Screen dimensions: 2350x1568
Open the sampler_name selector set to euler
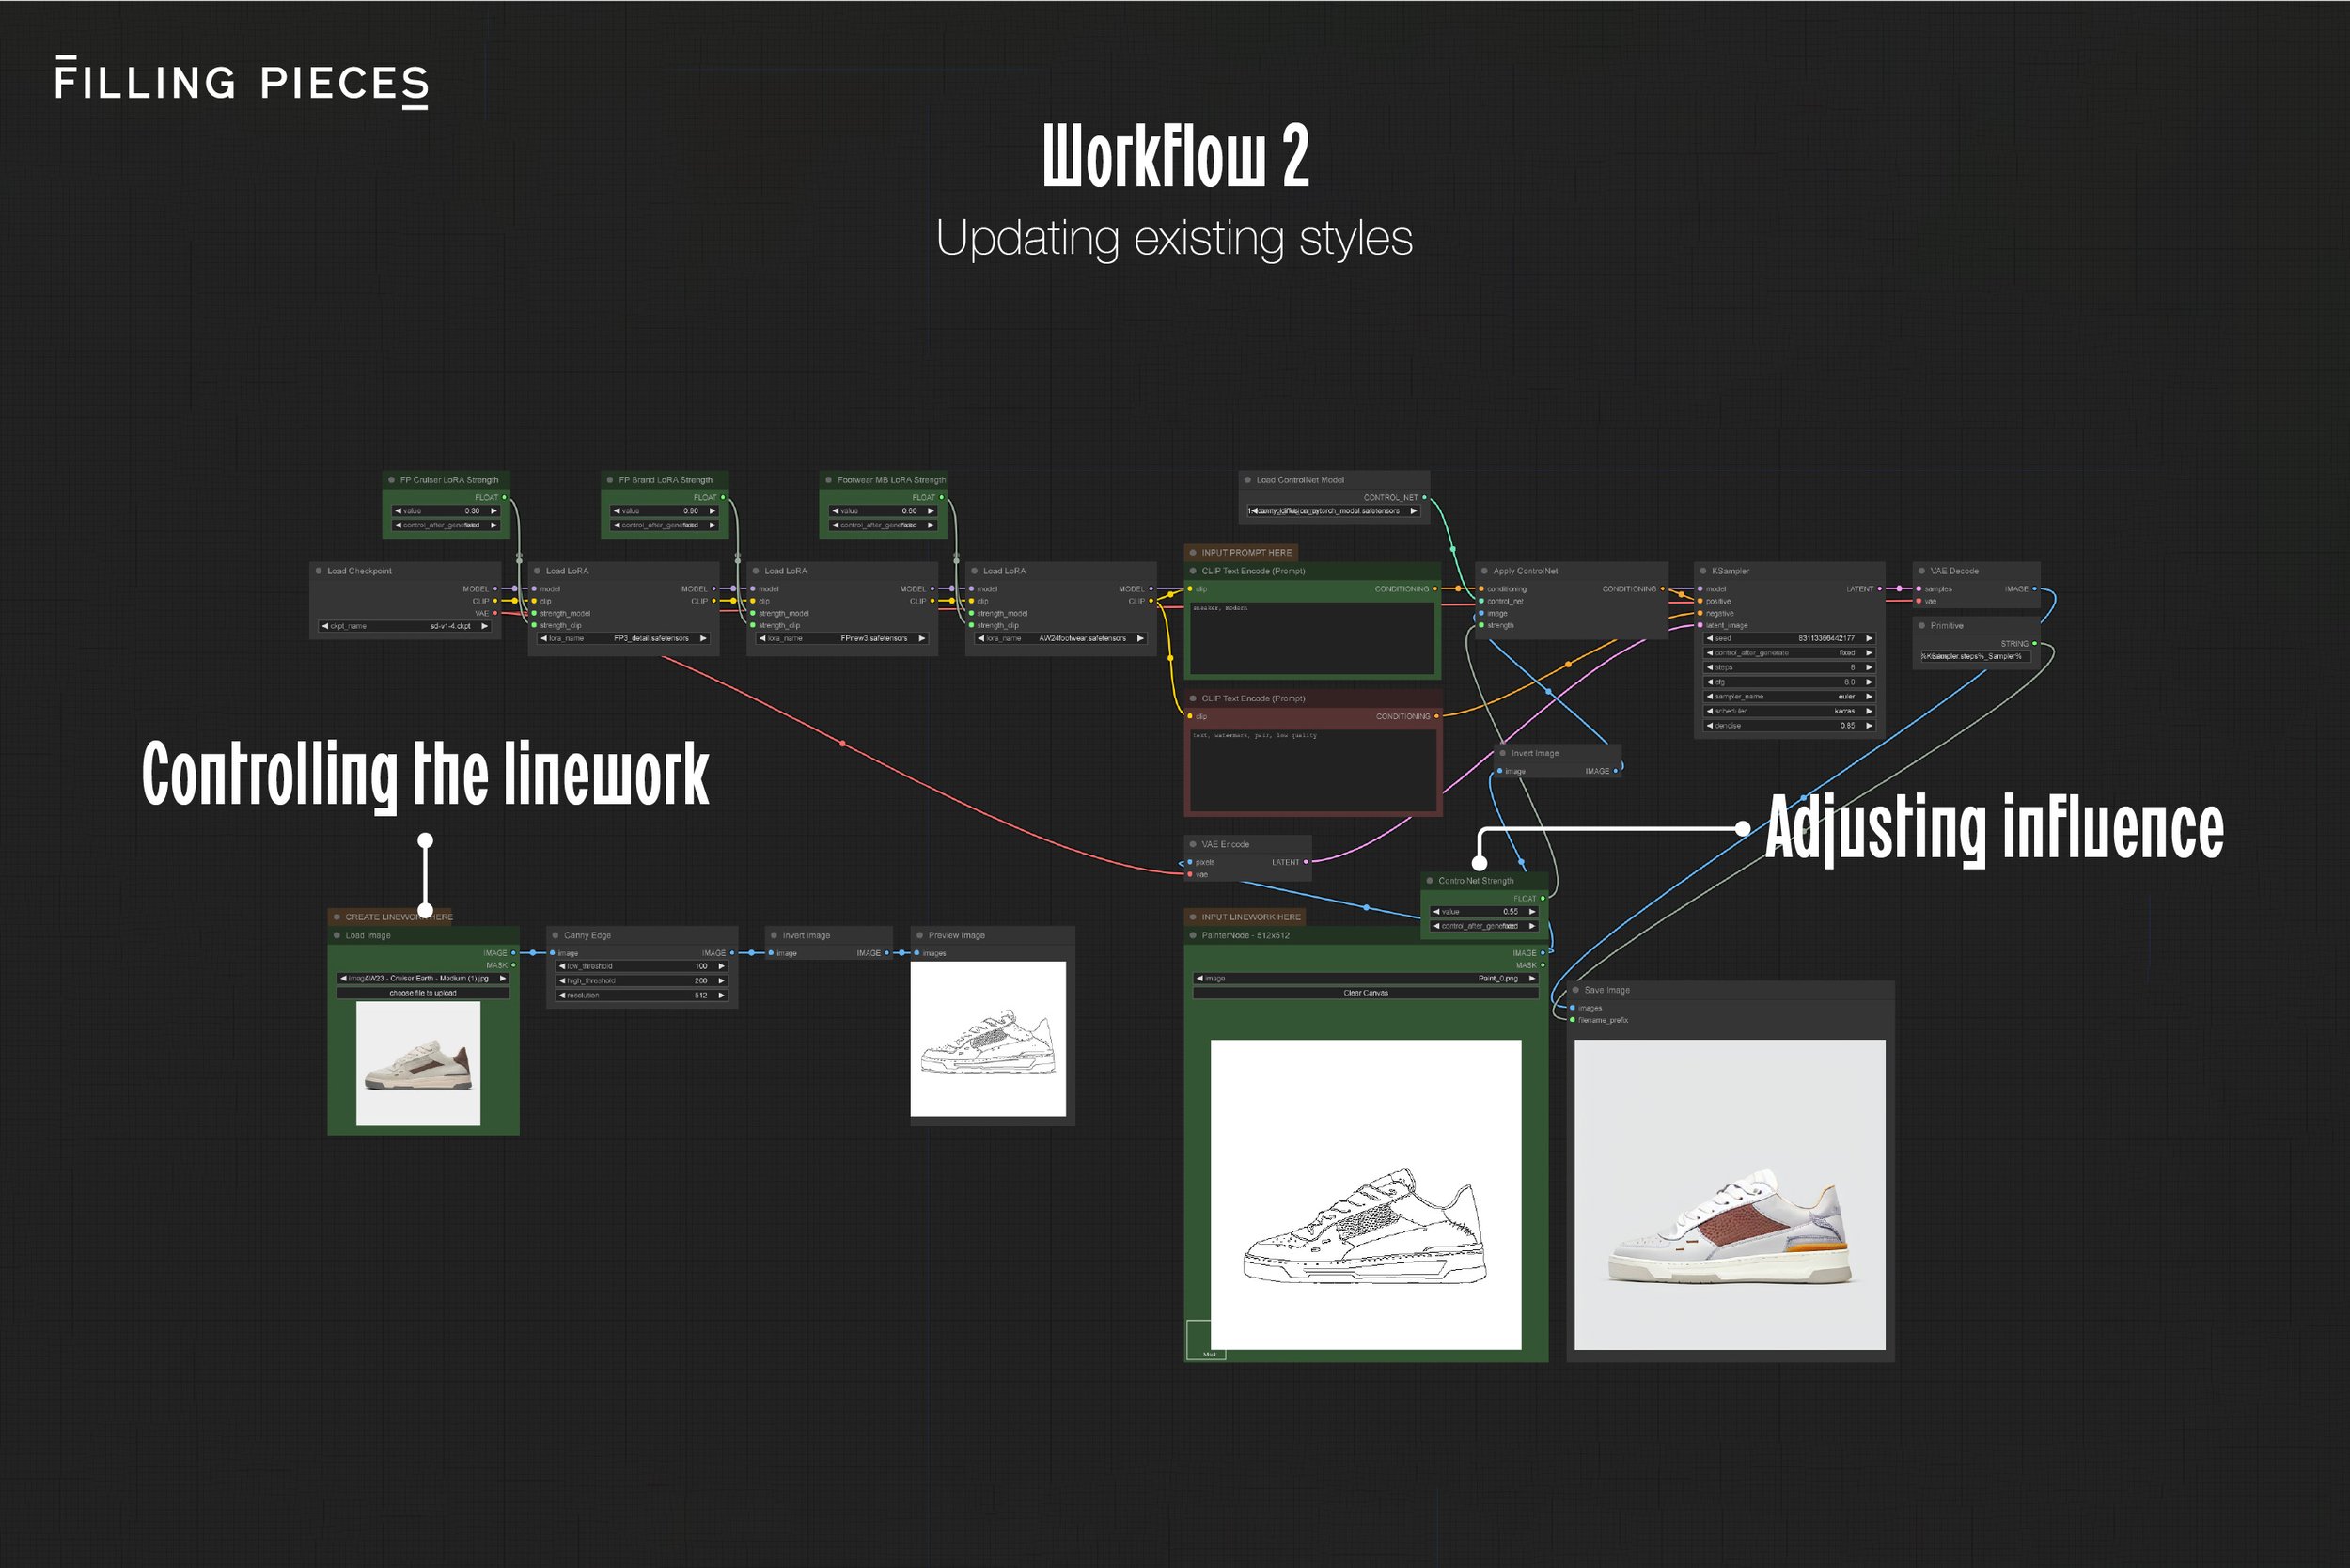click(1790, 696)
